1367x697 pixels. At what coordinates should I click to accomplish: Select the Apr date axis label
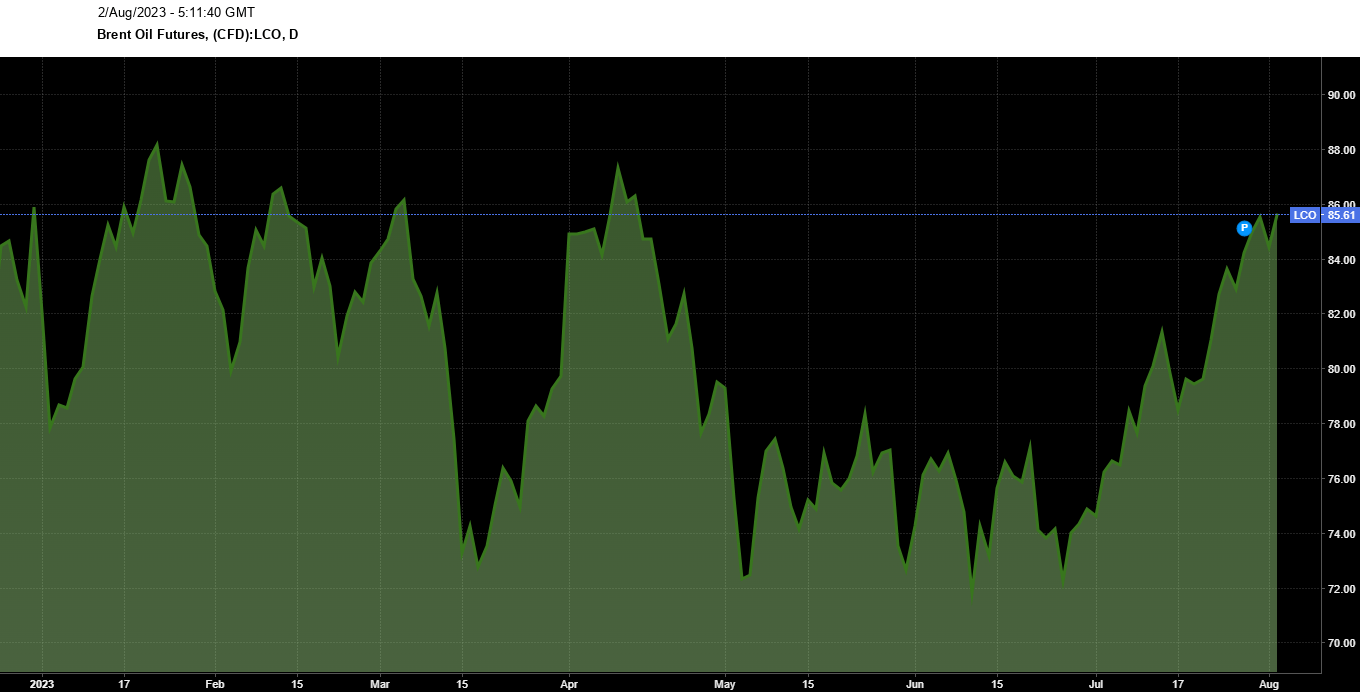point(568,685)
